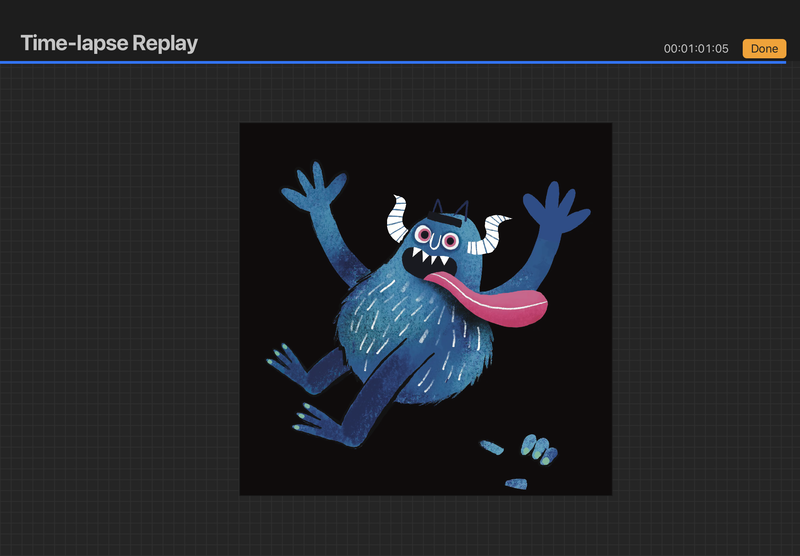Tap the monster's right white horn

(x=494, y=232)
